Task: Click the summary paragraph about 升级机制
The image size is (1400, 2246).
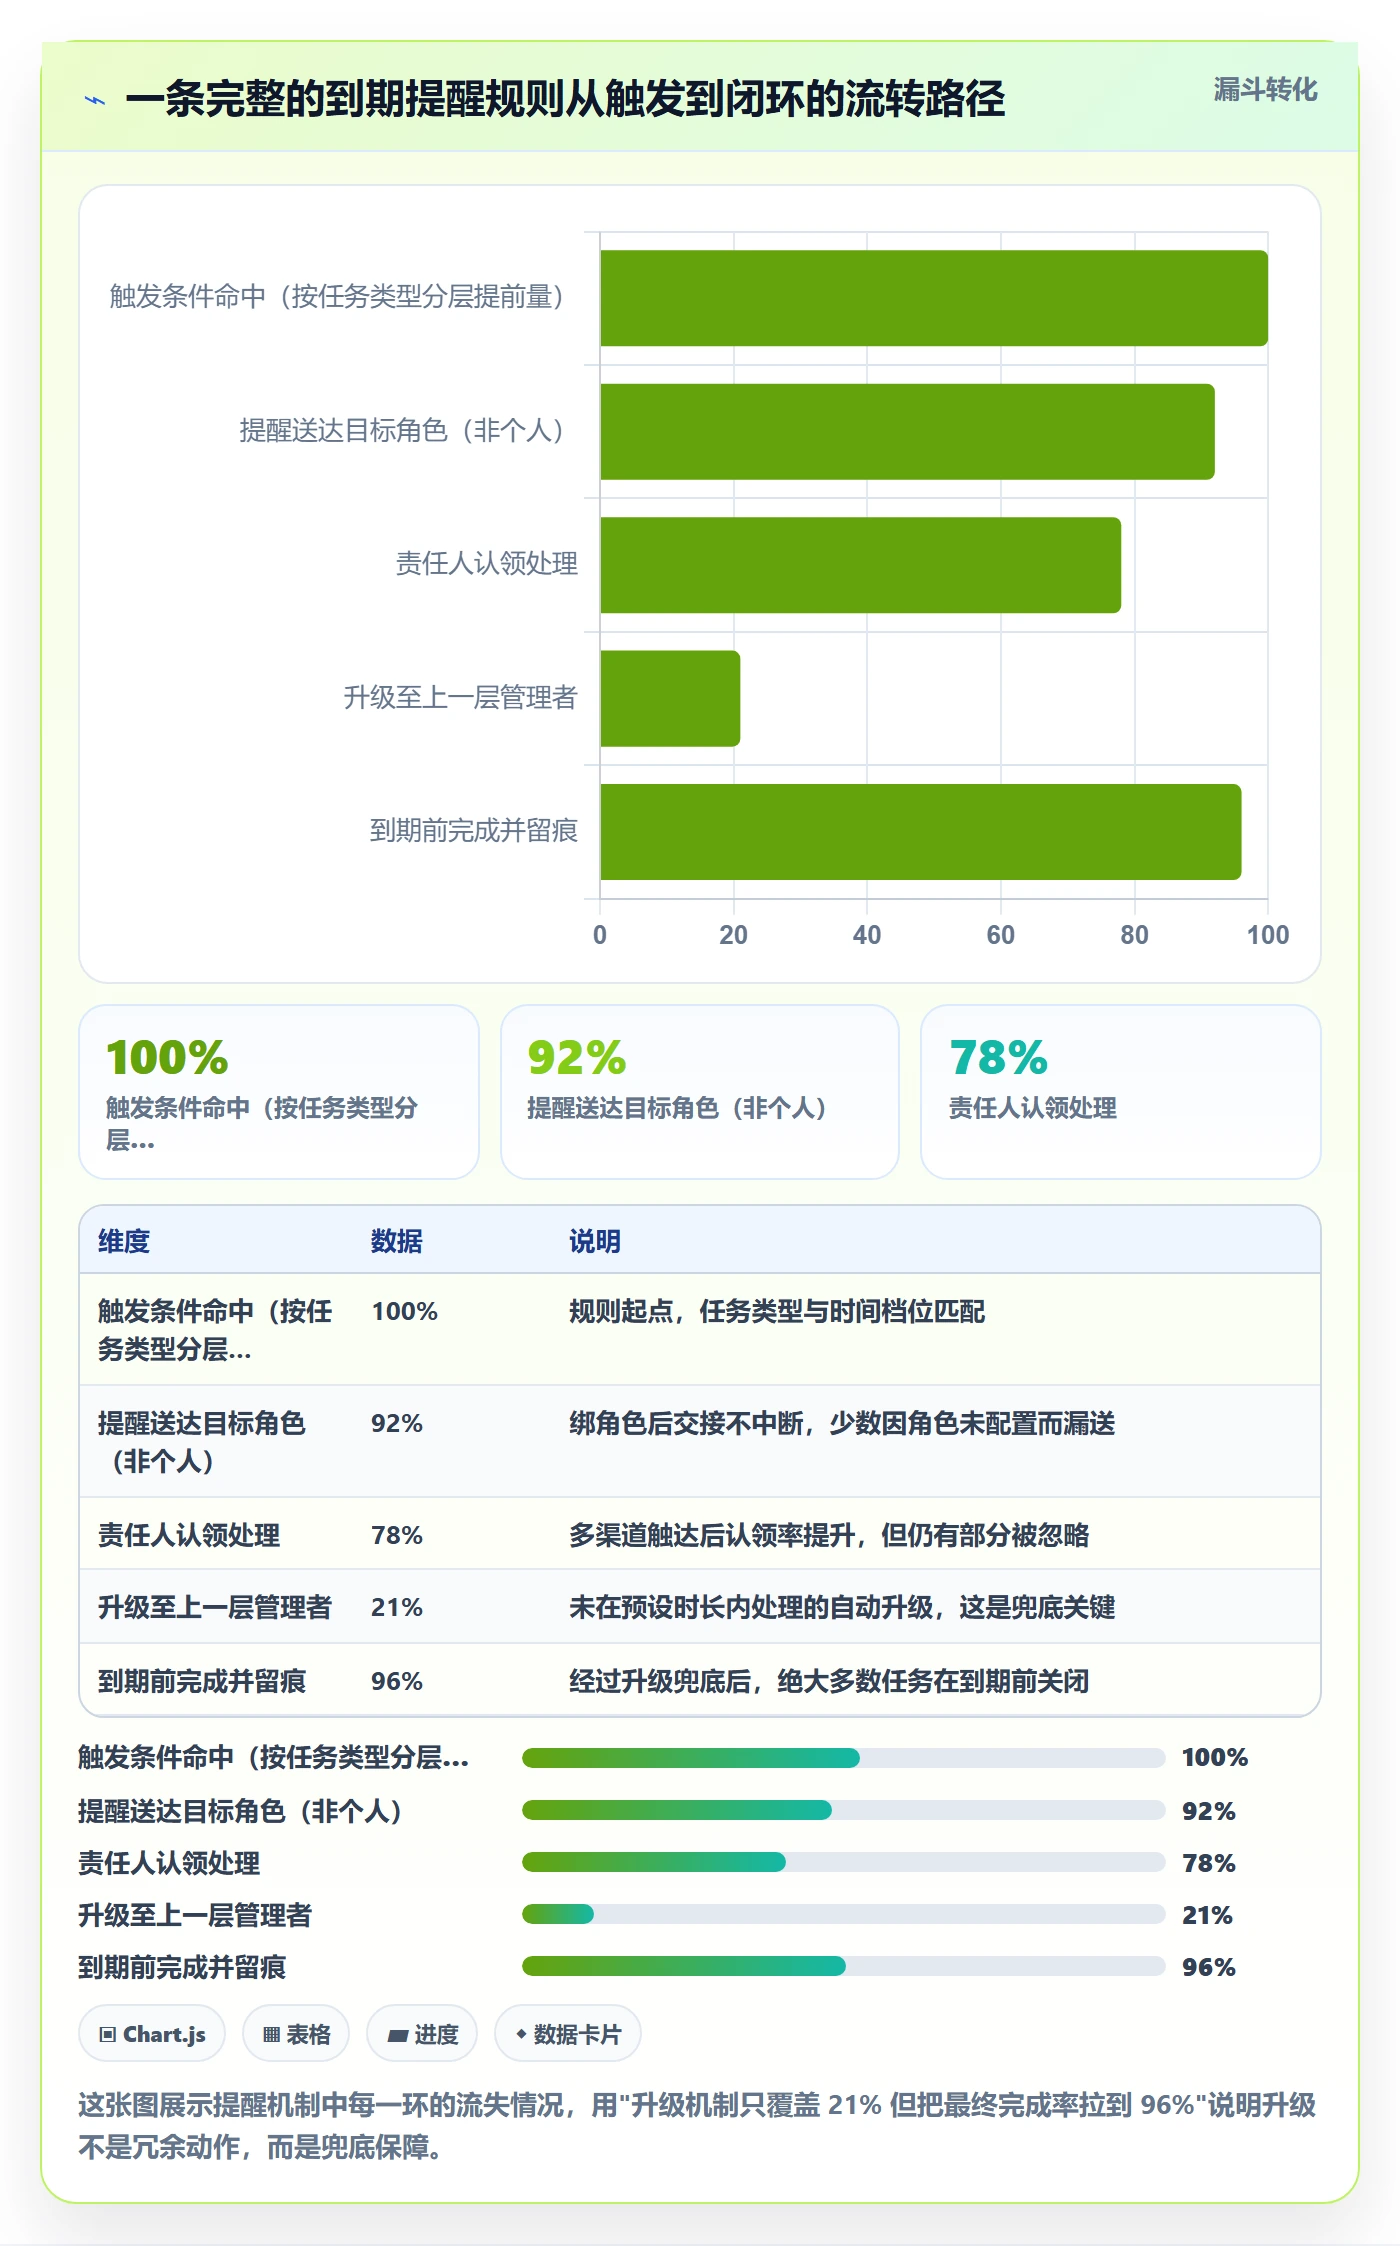Action: coord(697,2125)
